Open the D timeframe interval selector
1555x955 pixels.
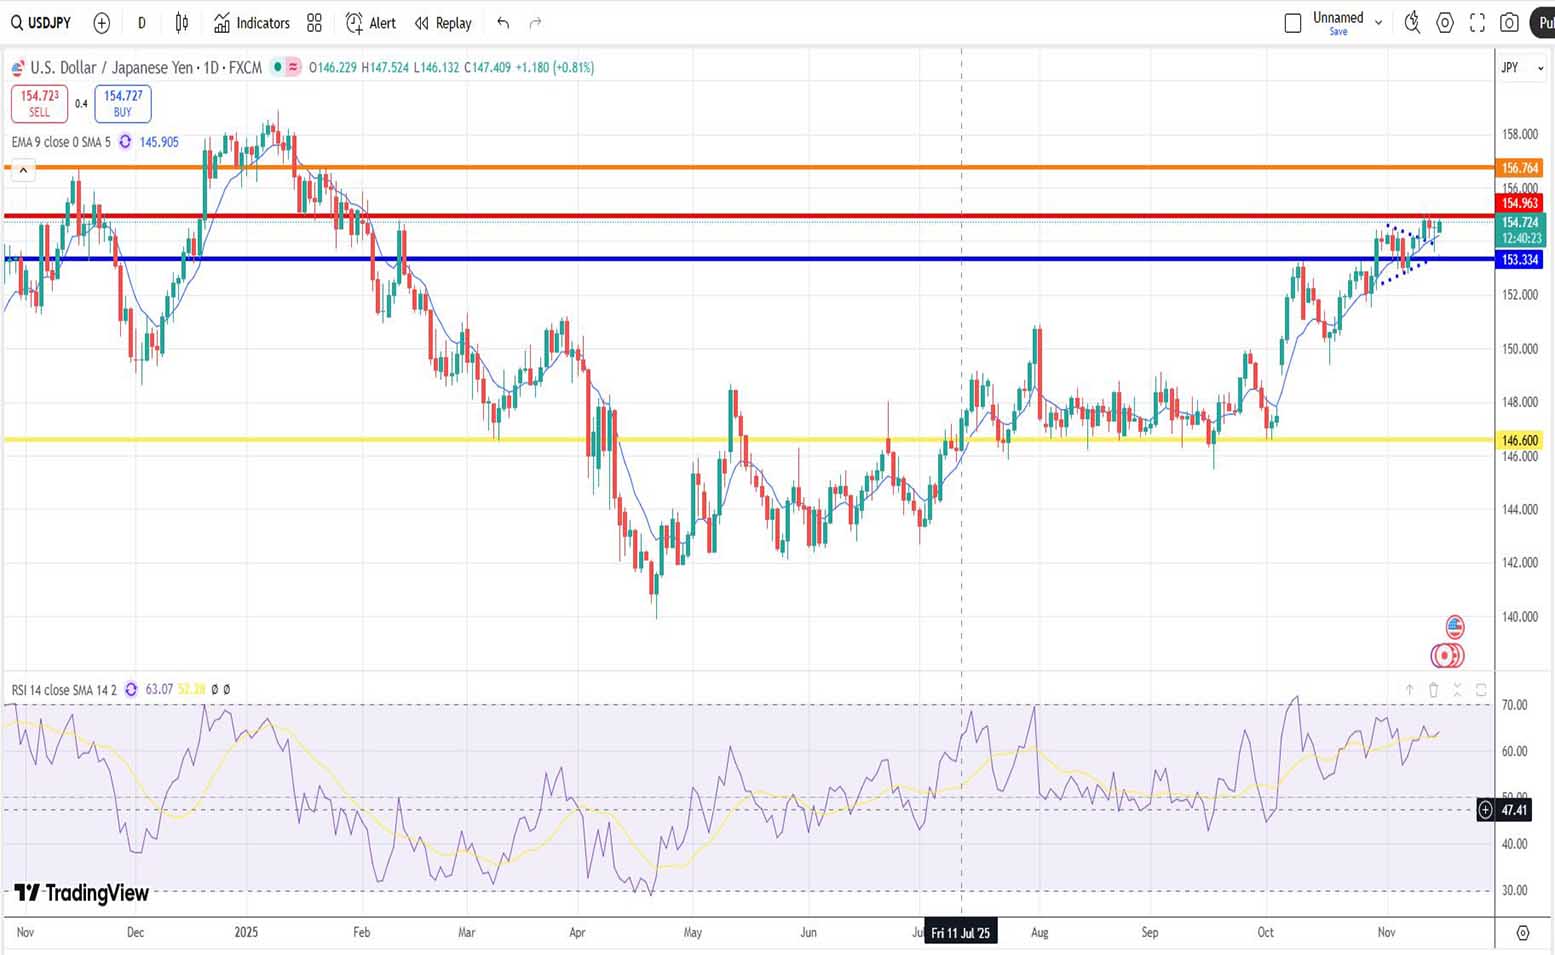[x=141, y=23]
